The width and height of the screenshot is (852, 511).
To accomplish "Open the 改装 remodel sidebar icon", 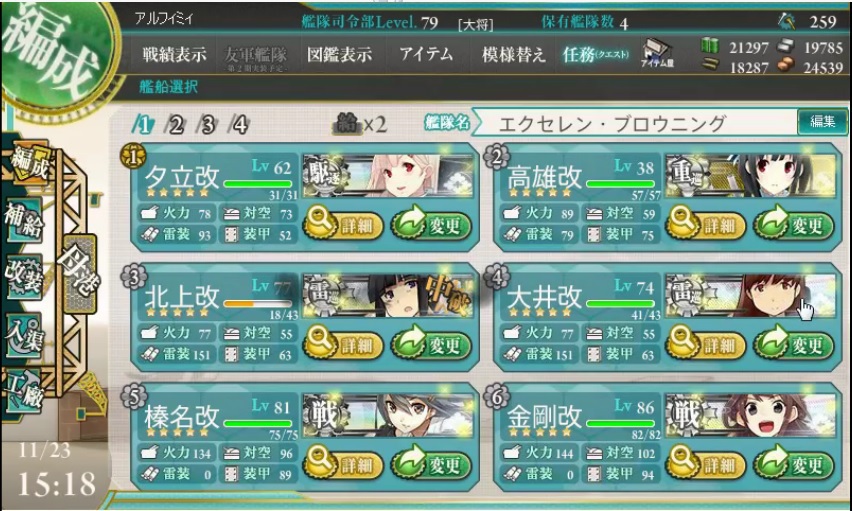I will tap(24, 276).
